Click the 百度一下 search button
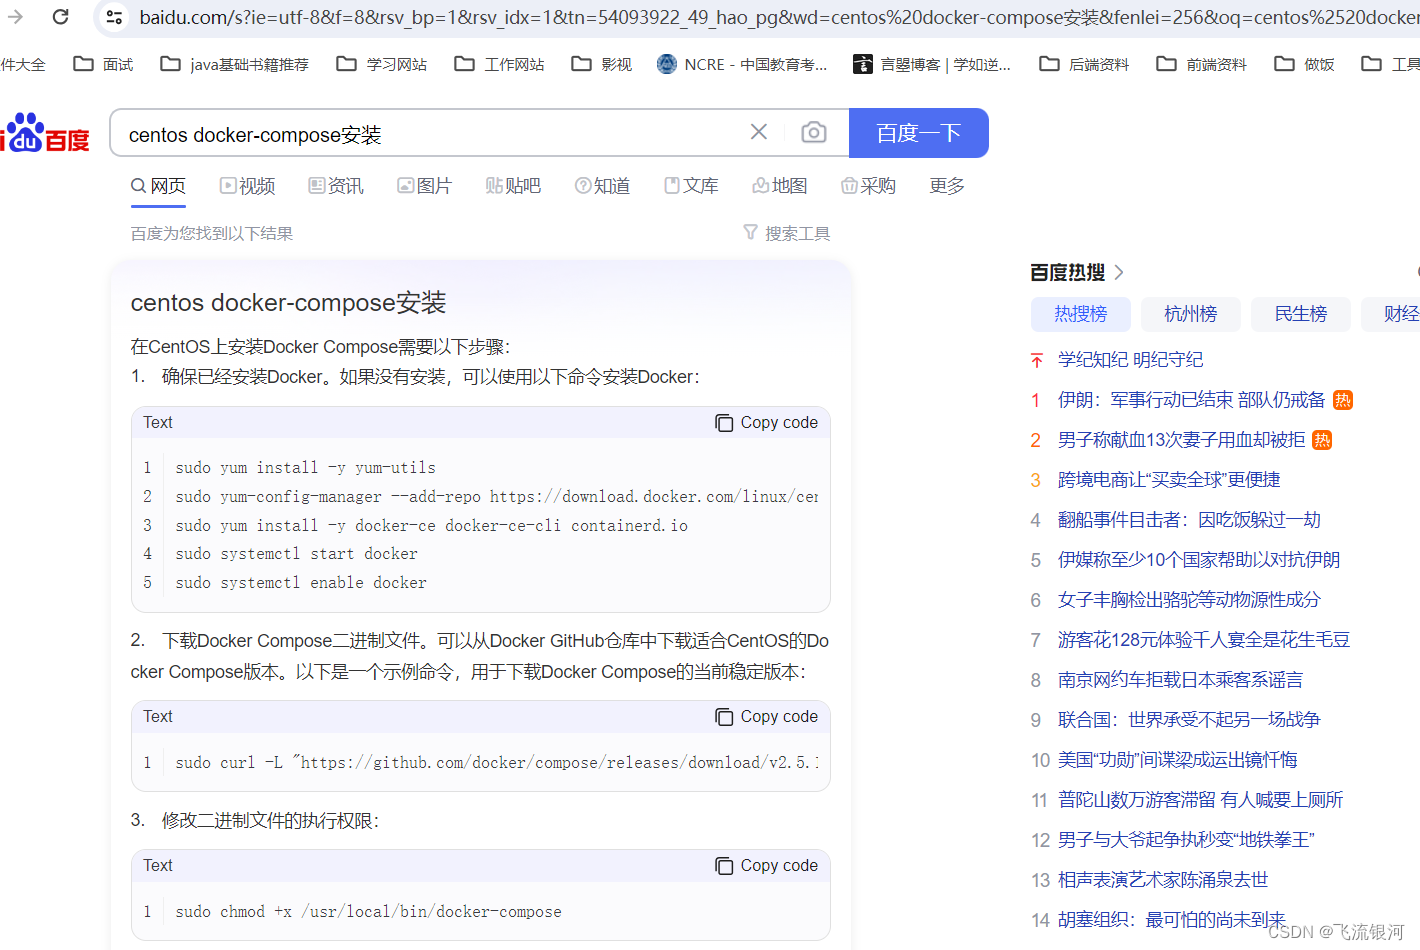The image size is (1420, 950). coord(919,133)
